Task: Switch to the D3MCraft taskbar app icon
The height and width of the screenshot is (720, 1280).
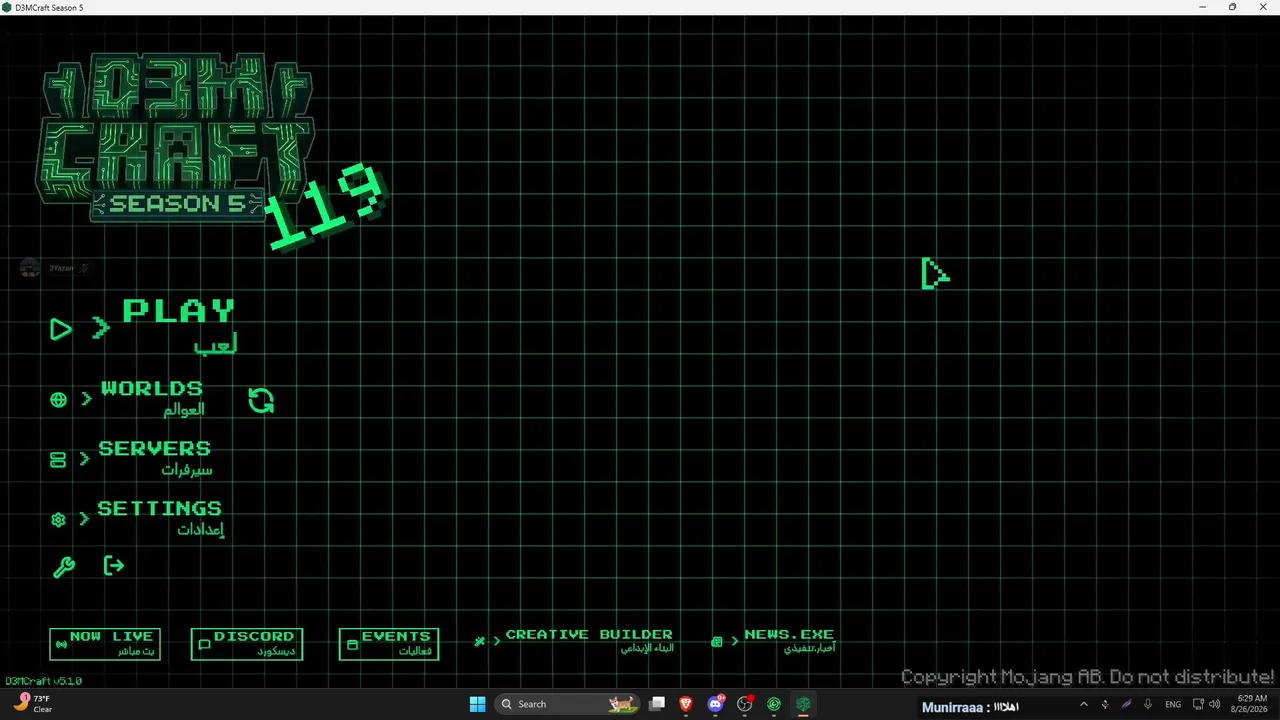Action: click(x=803, y=704)
